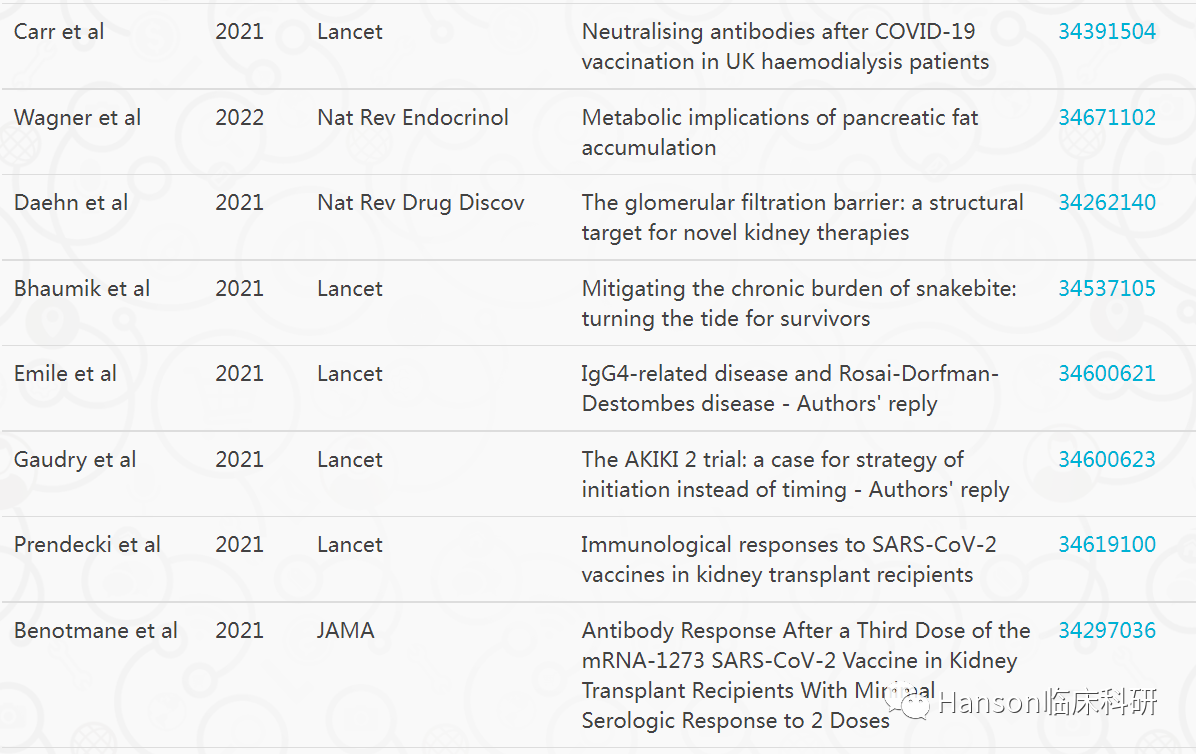The width and height of the screenshot is (1196, 754).
Task: Click the JAMA journal cell
Action: [346, 630]
